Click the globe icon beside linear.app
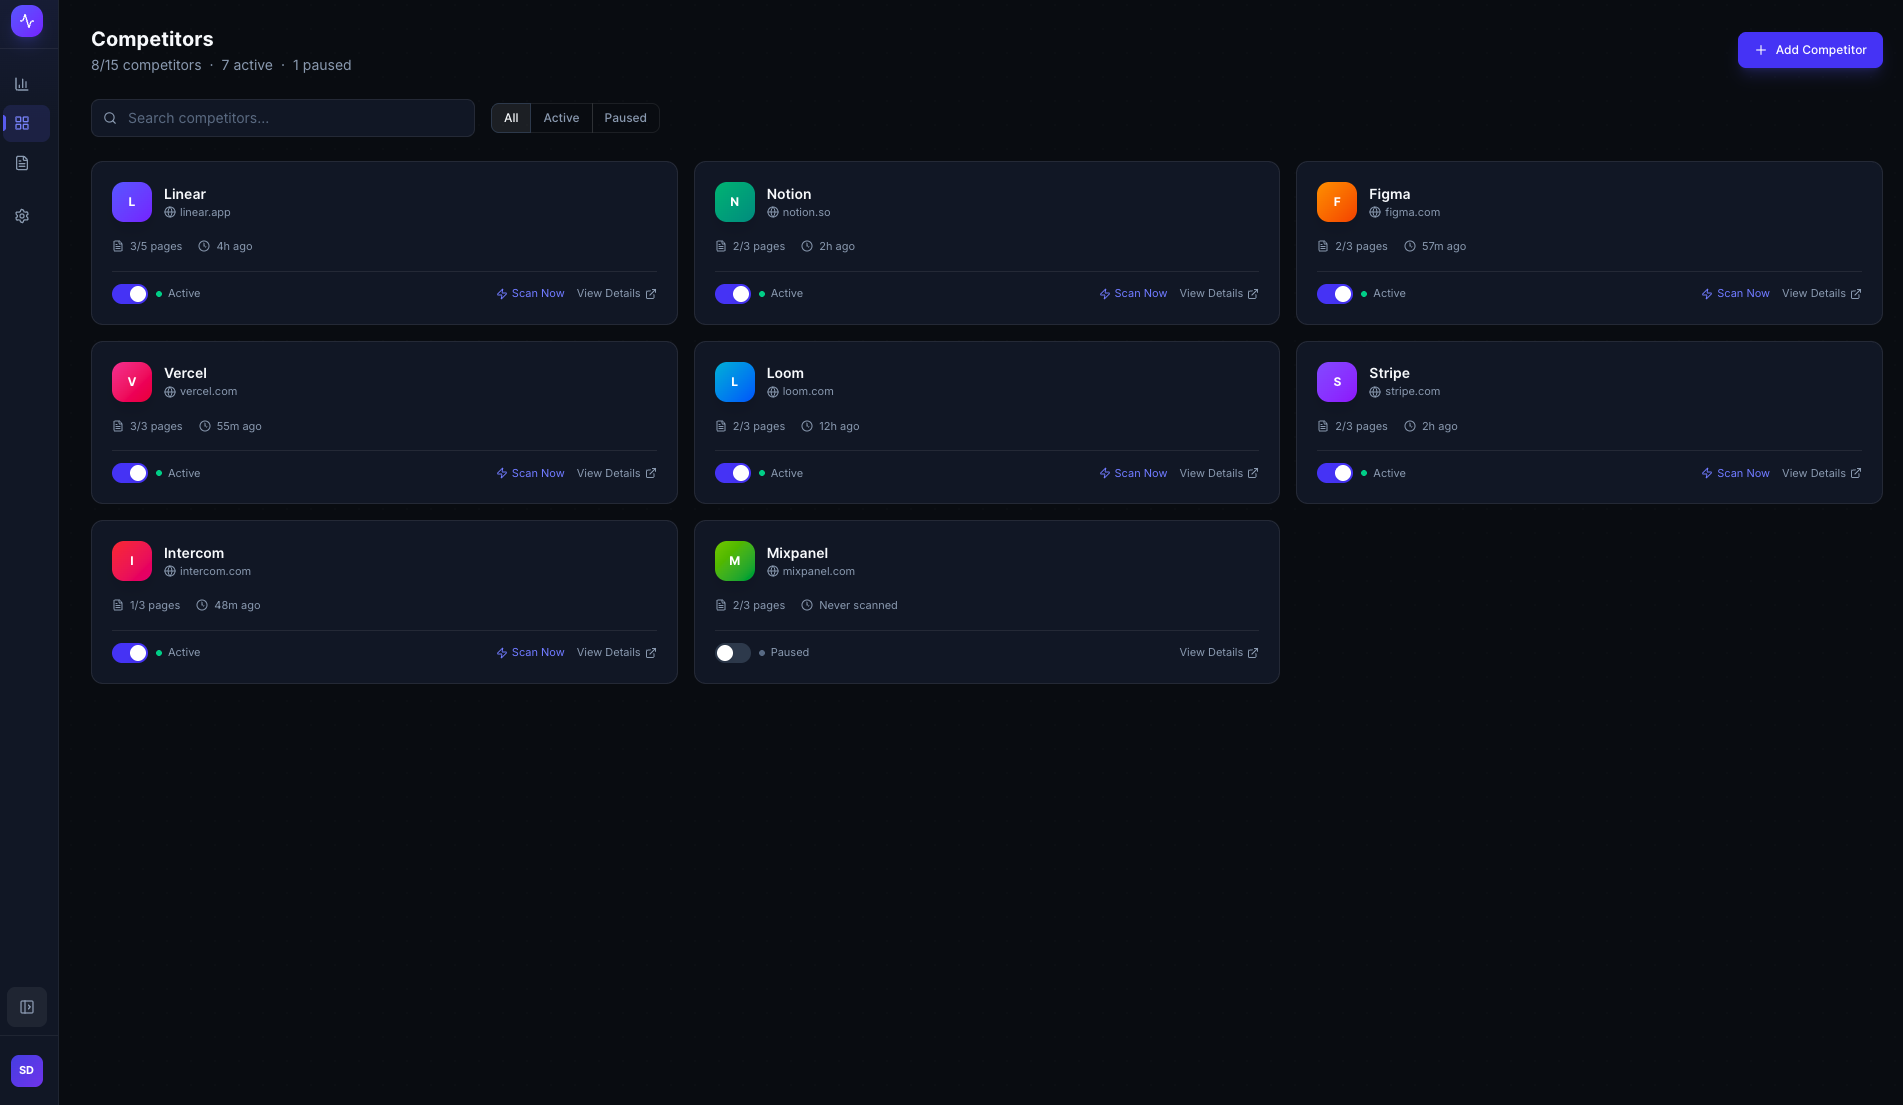 point(170,213)
